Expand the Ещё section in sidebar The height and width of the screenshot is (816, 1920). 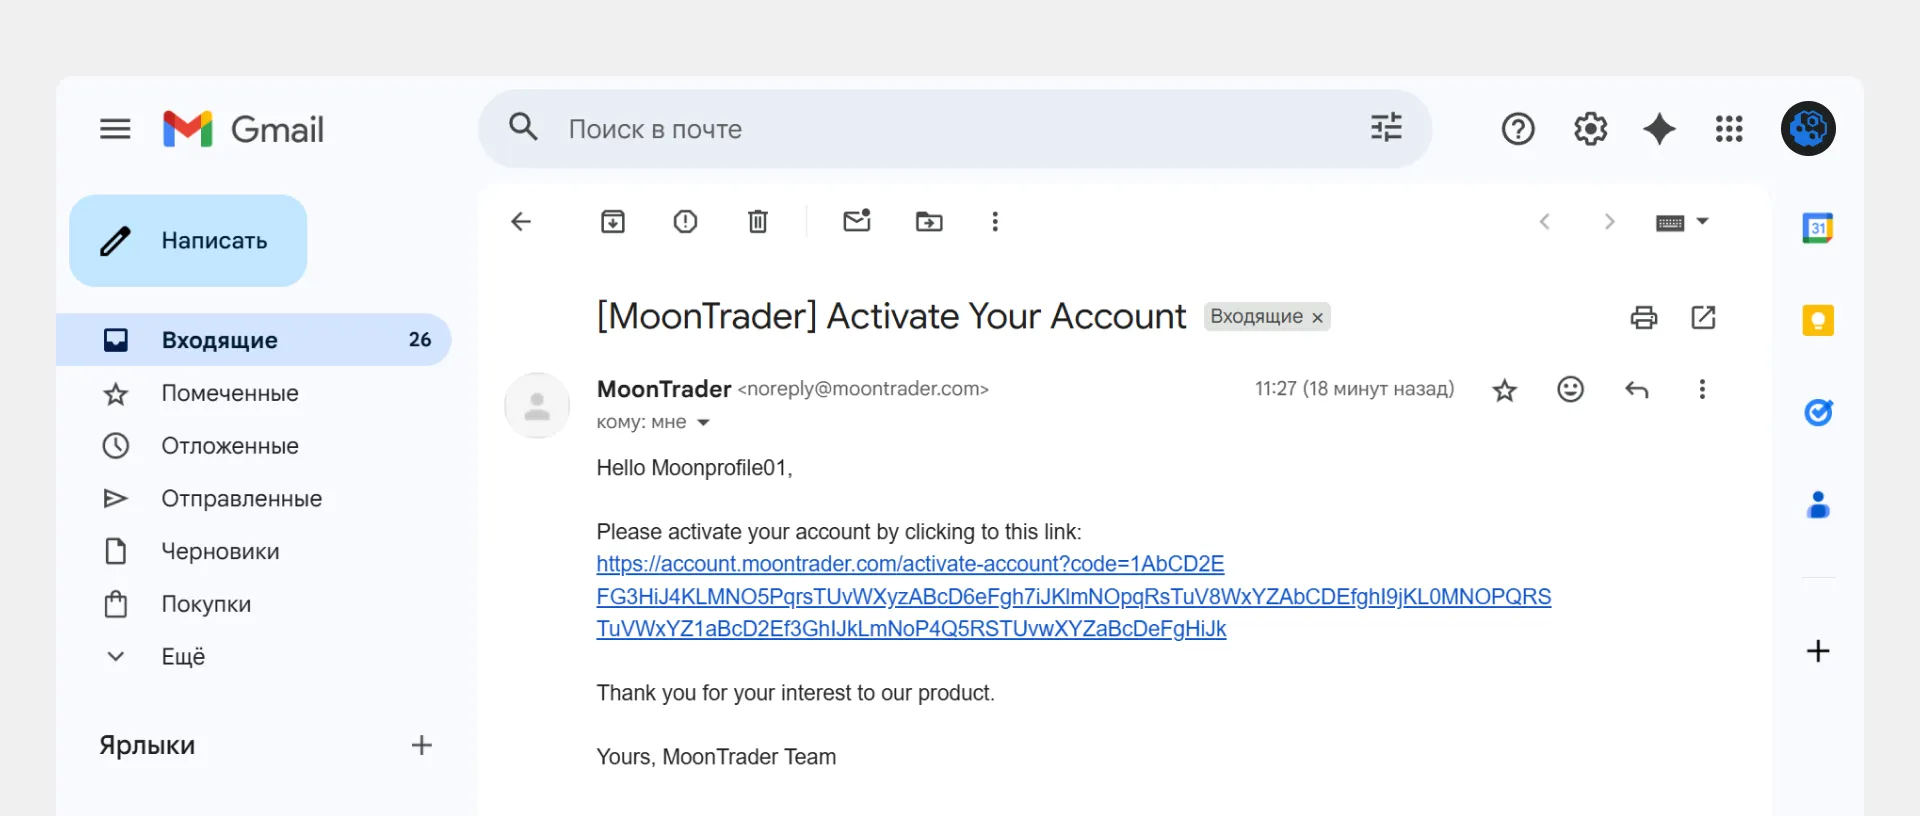click(183, 657)
